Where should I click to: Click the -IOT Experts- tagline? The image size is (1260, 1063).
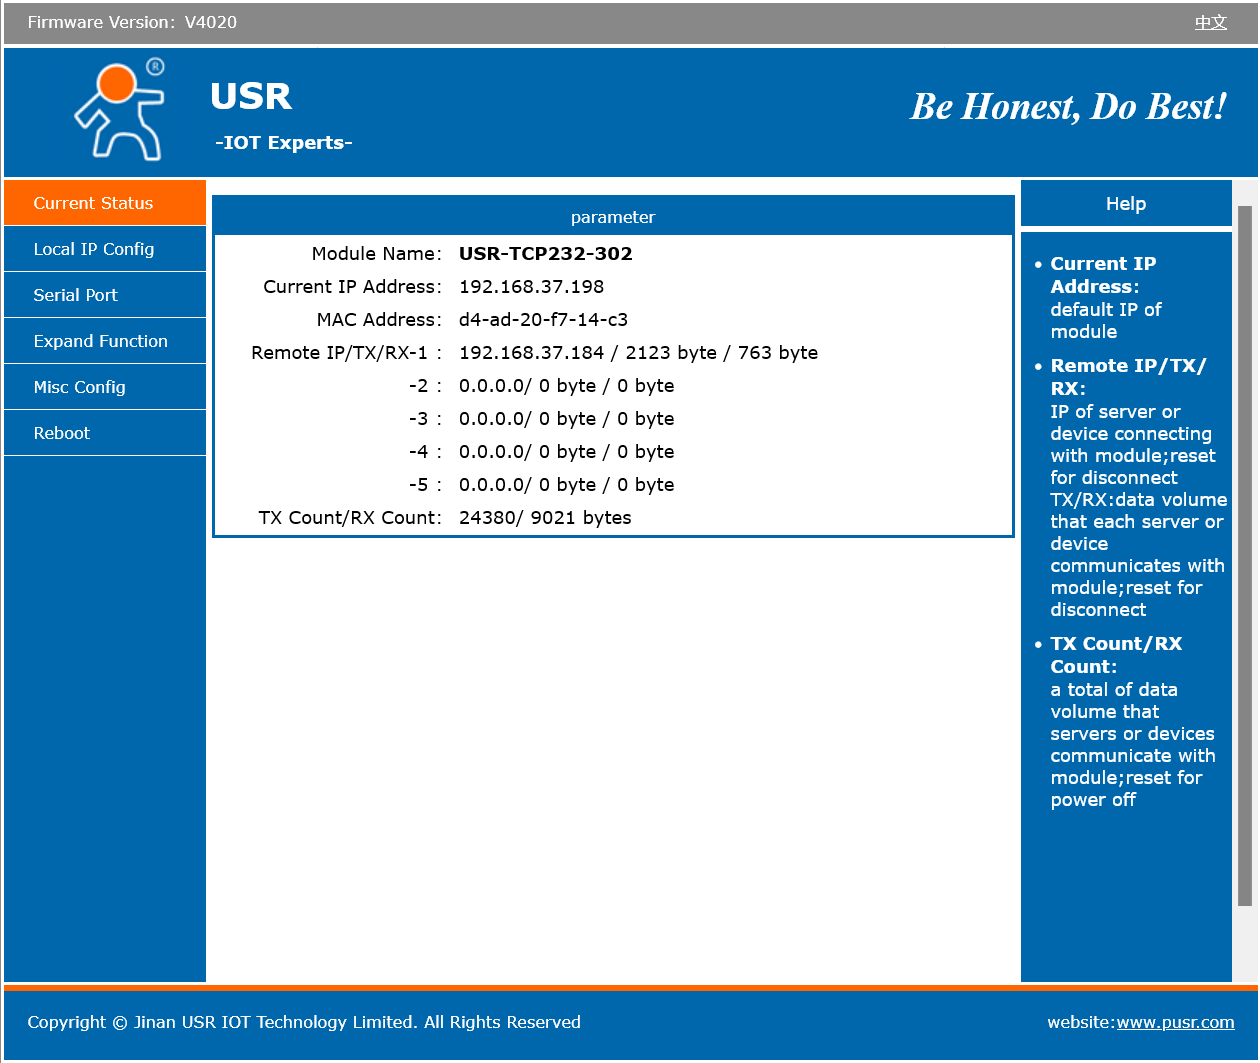[x=283, y=142]
